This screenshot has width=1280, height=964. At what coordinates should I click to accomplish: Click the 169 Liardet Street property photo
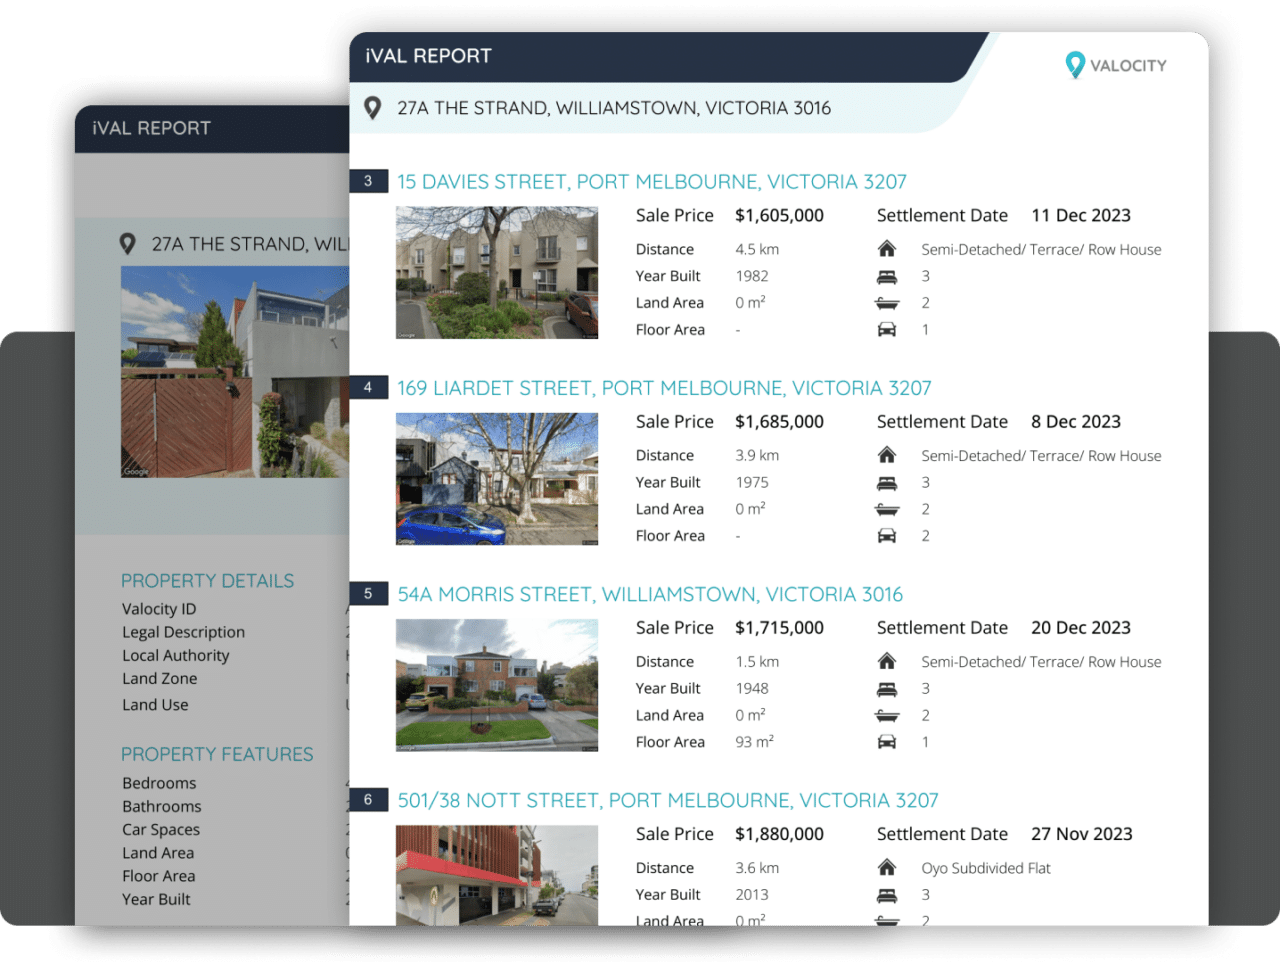coord(497,479)
